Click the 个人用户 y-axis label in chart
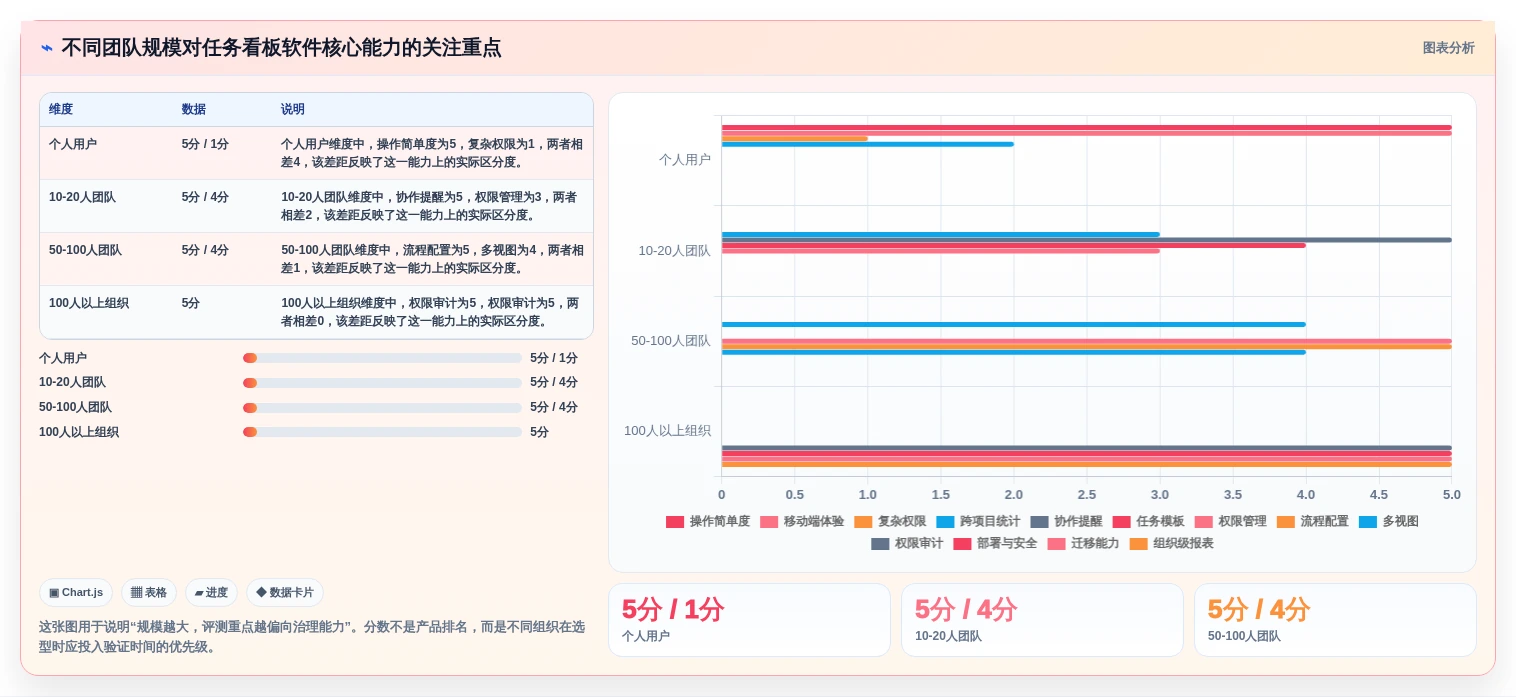 (x=685, y=160)
